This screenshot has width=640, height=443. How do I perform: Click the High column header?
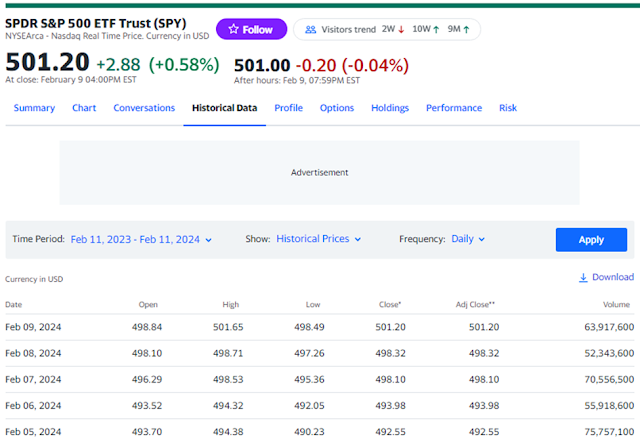coord(231,305)
